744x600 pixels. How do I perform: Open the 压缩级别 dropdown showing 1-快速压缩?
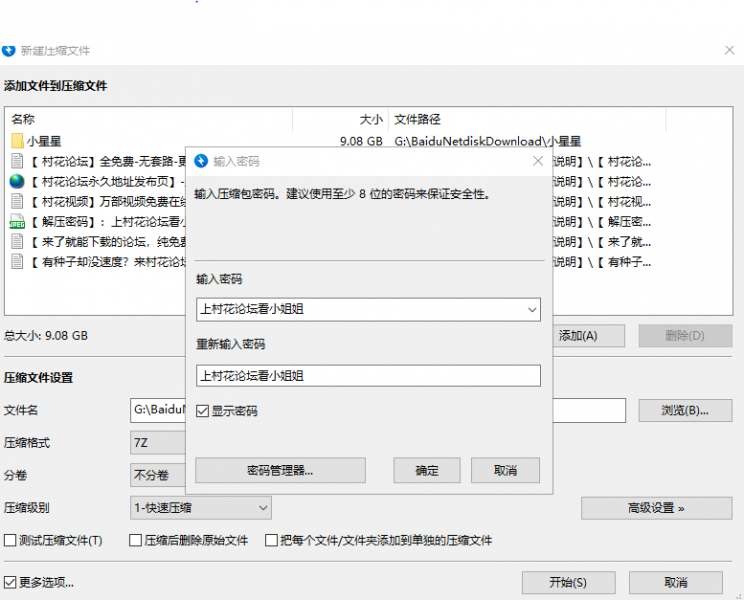(x=200, y=508)
